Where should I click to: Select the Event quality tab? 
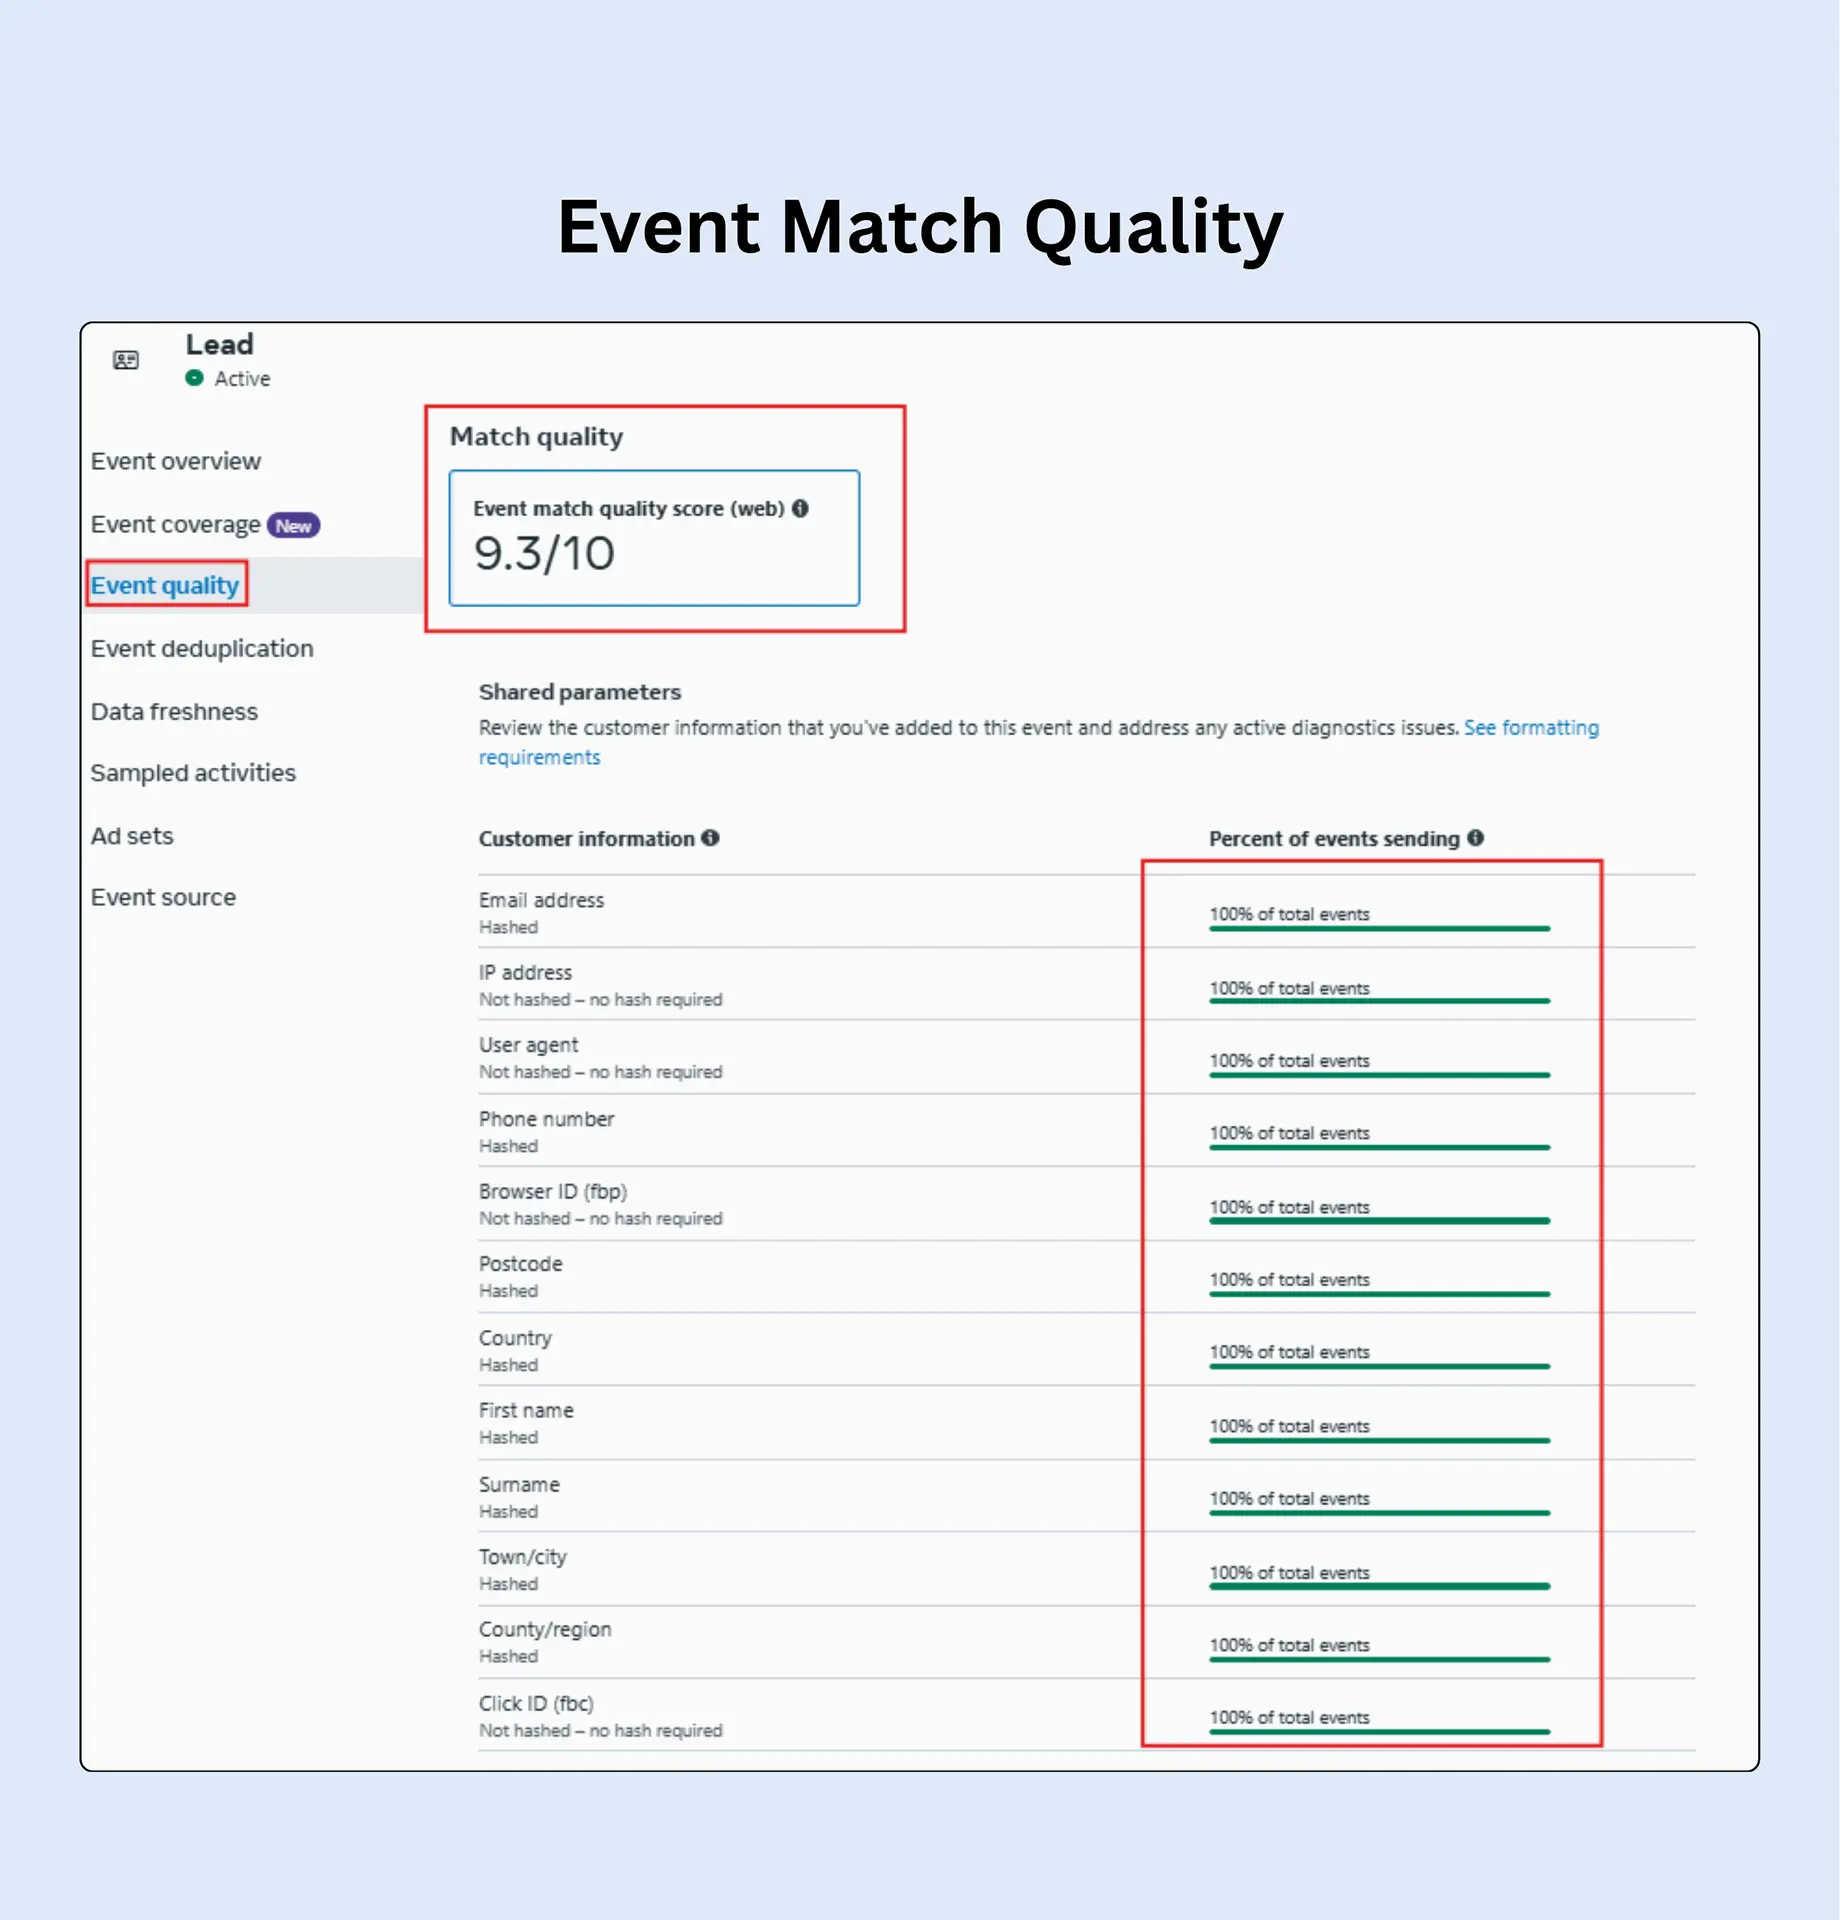tap(165, 585)
